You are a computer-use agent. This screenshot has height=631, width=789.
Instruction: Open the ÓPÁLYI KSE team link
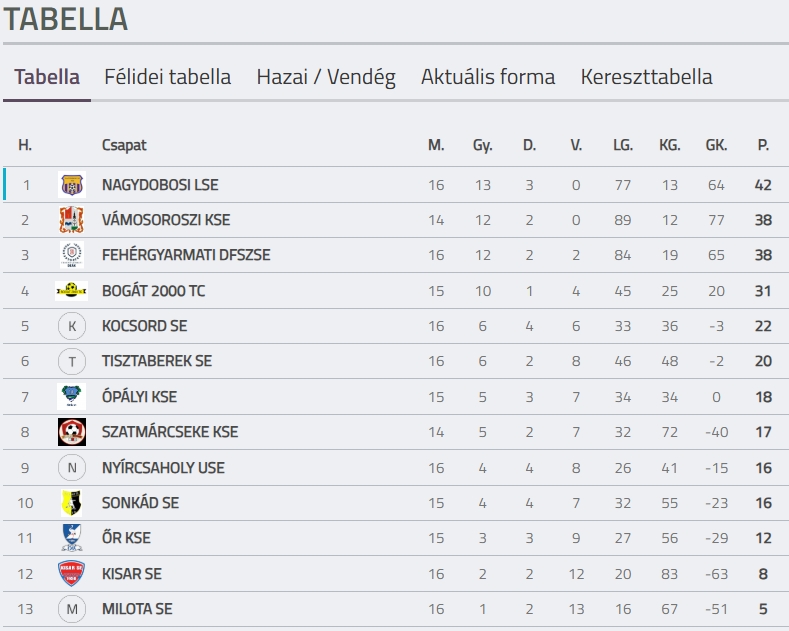139,397
